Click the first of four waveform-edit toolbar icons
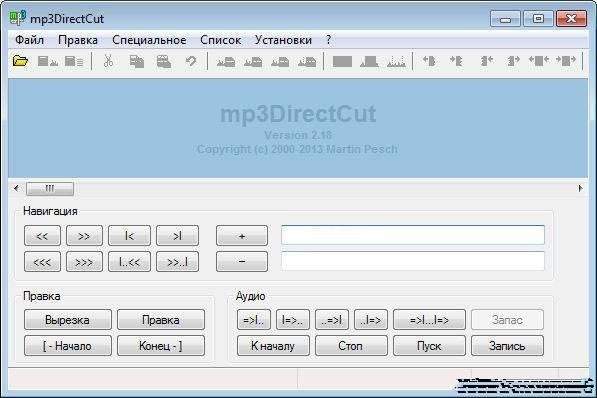Viewport: 597px width, 398px height. pyautogui.click(x=226, y=62)
